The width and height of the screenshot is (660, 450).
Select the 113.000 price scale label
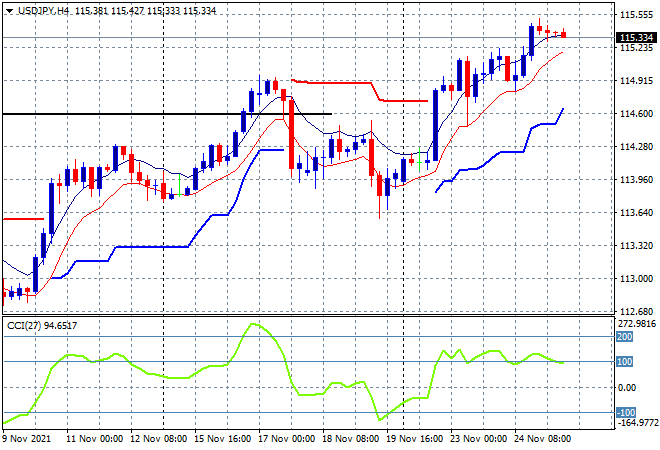[x=636, y=279]
